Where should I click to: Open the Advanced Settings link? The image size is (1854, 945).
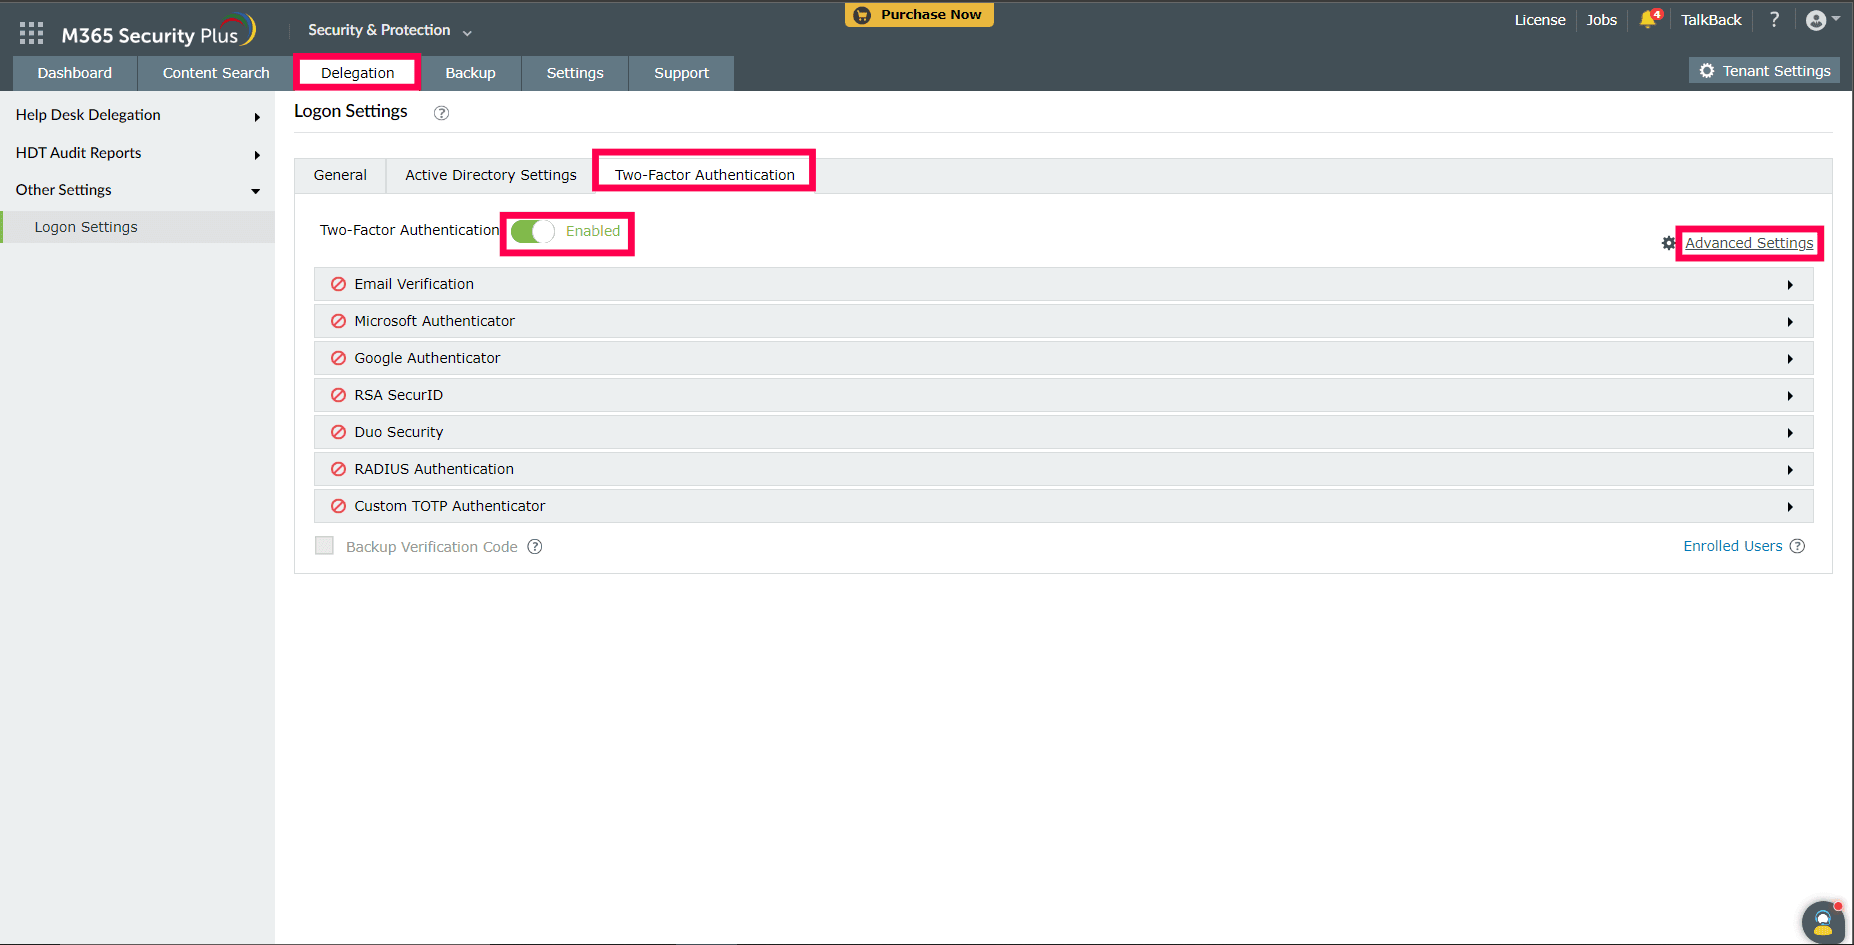[1749, 243]
